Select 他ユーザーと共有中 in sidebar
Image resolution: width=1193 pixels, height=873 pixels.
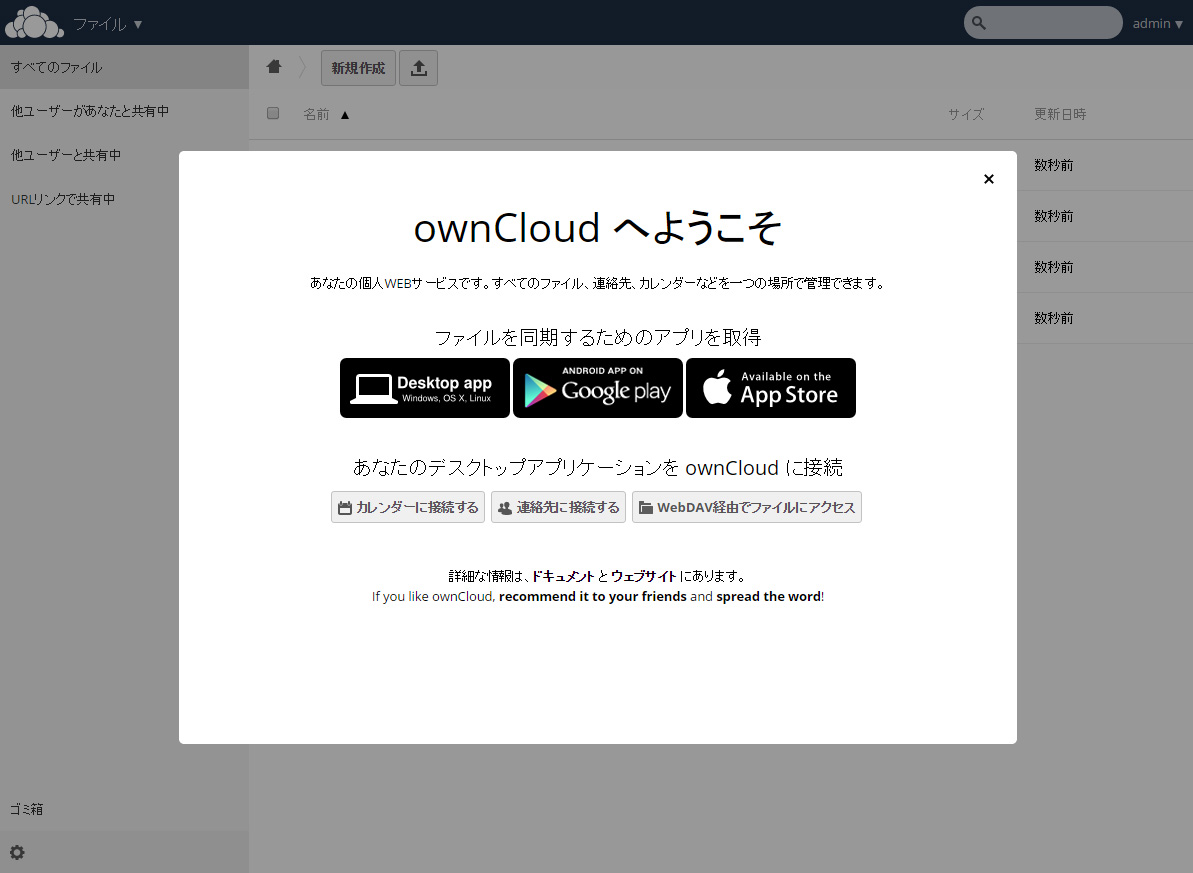coord(124,155)
